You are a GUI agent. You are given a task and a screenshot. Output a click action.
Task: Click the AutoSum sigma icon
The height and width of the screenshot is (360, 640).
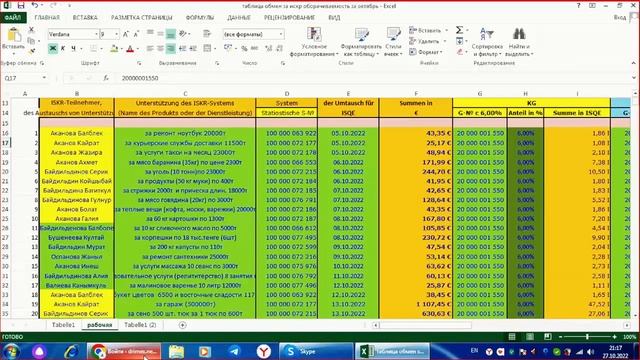tap(459, 30)
